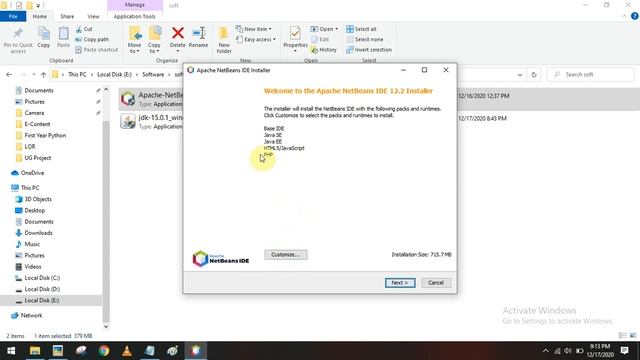Viewport: 640px width, 360px height.
Task: Create a New folder from ribbon
Action: [x=224, y=40]
